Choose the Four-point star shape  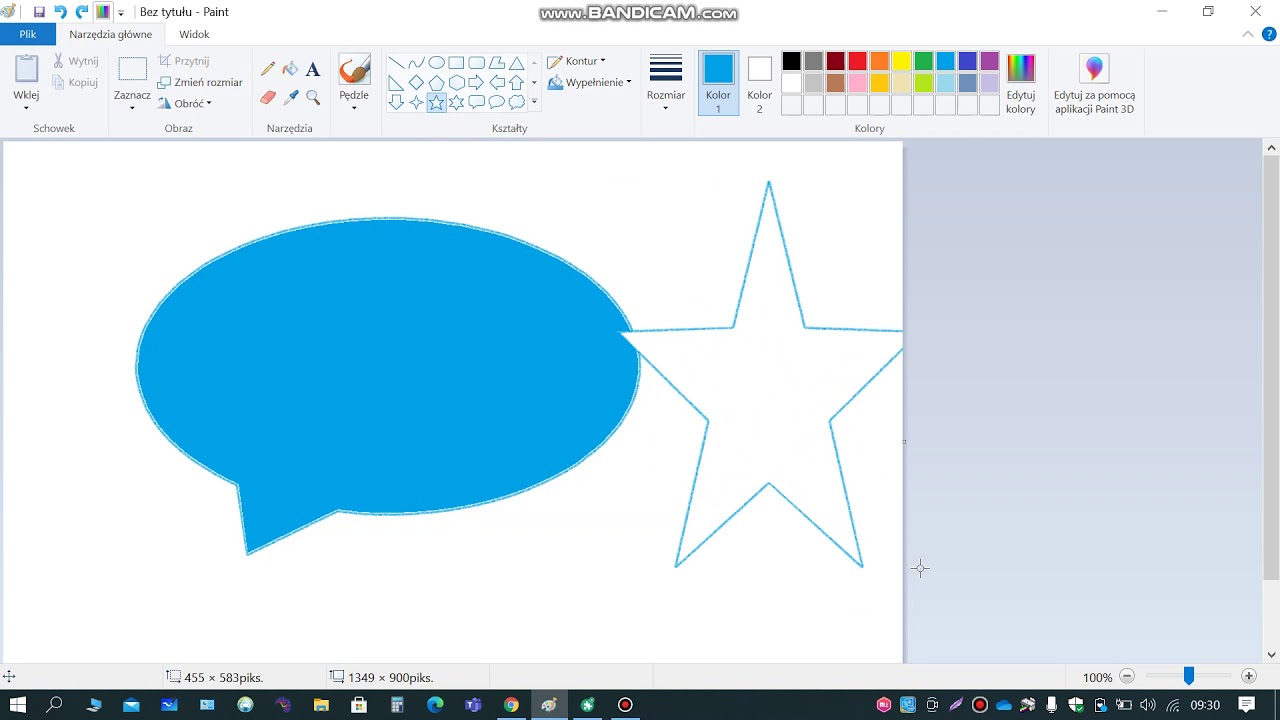click(416, 102)
